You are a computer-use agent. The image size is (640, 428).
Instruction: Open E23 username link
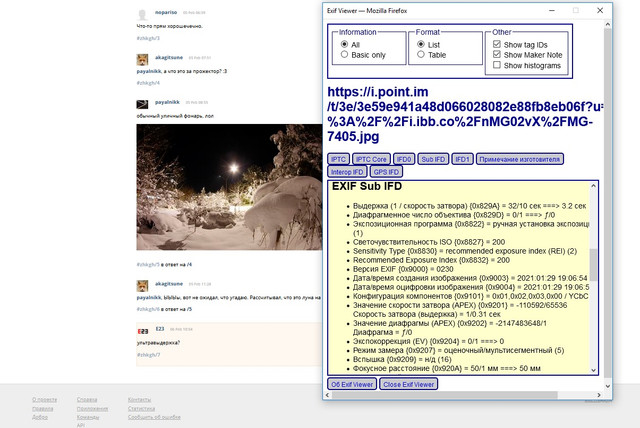[160, 328]
